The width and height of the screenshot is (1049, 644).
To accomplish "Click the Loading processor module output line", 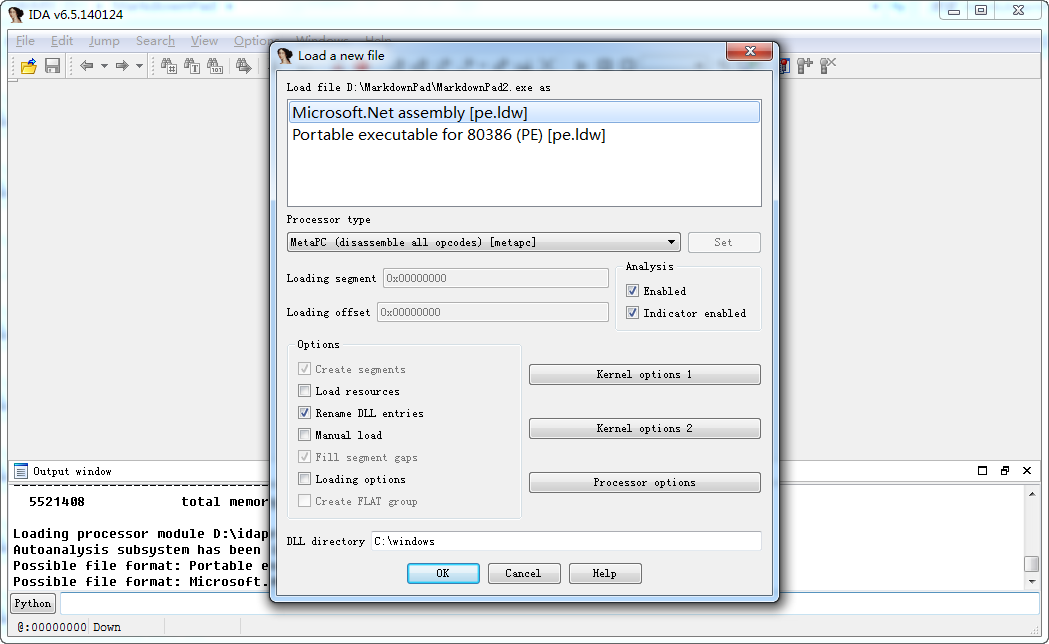I will click(x=140, y=534).
